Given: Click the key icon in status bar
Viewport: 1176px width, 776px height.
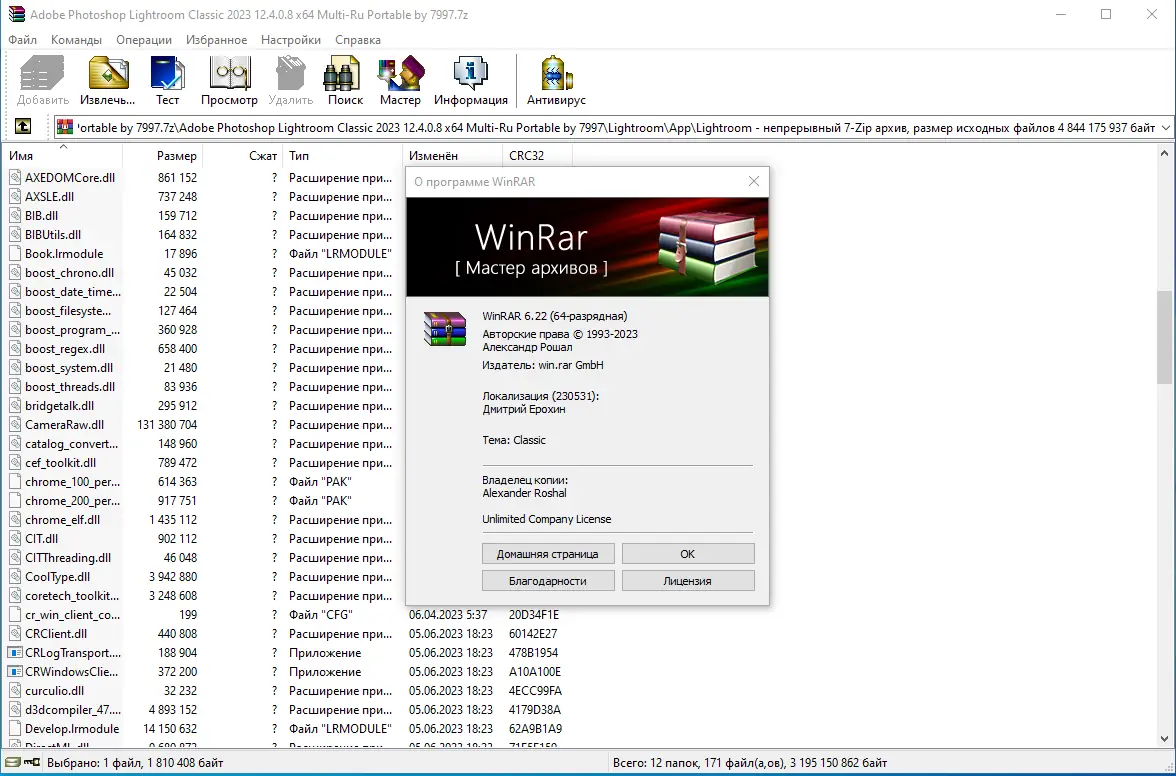Looking at the screenshot, I should (32, 763).
